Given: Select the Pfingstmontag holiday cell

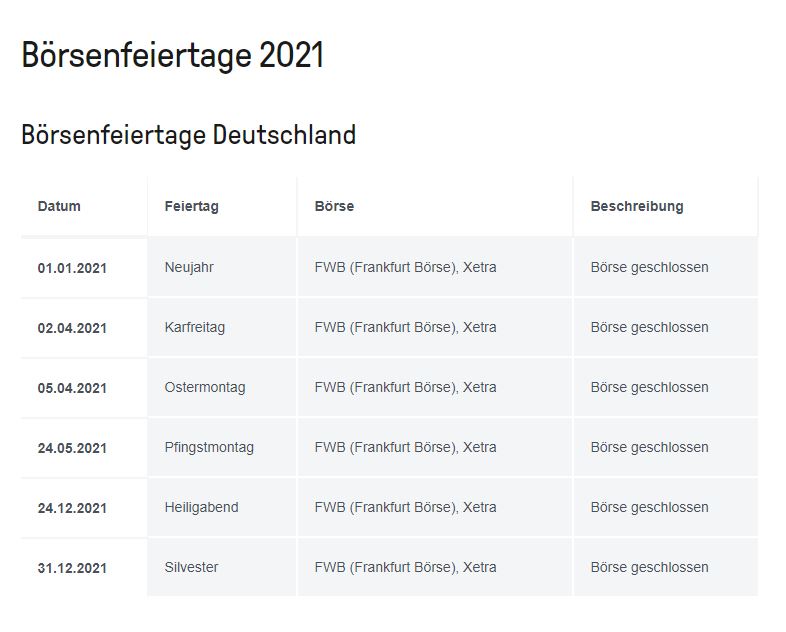Looking at the screenshot, I should click(209, 447).
